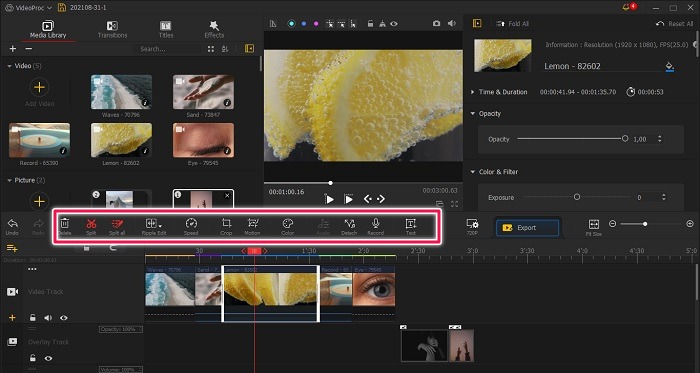Select the blue marker color dot
Screen dimensions: 700x373
[304, 24]
